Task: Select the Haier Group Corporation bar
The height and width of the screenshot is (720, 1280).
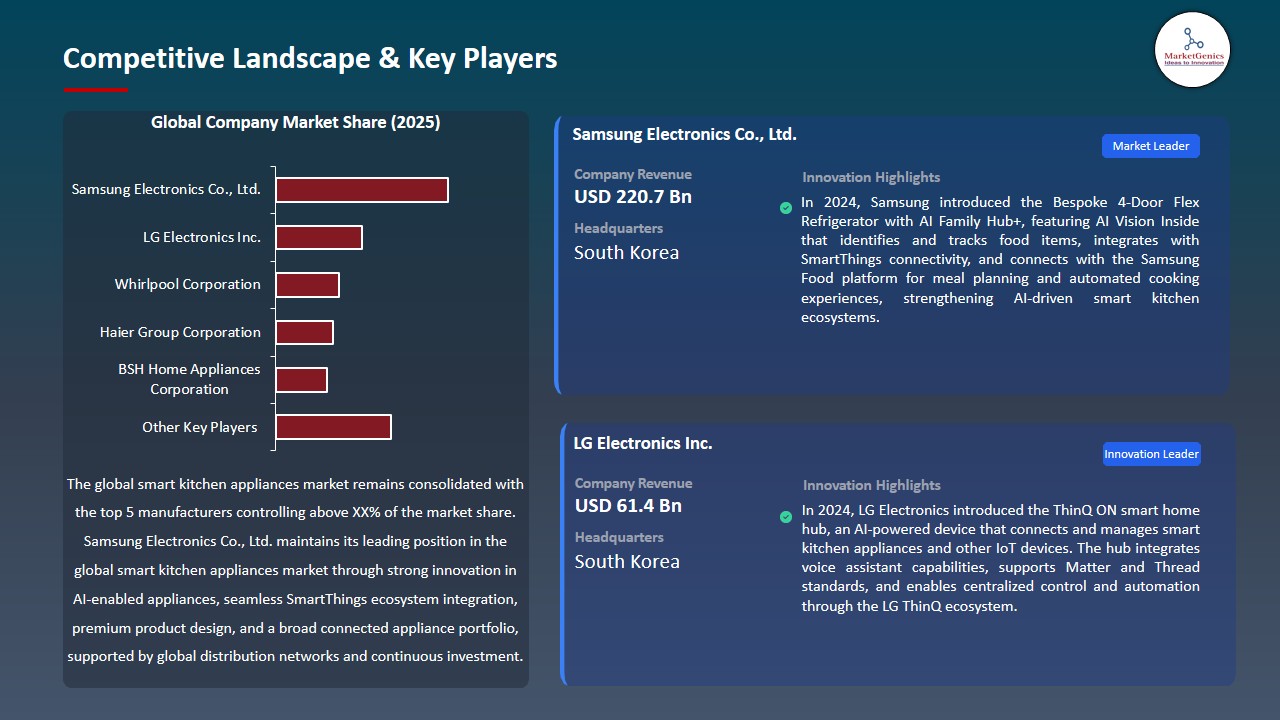Action: (305, 332)
